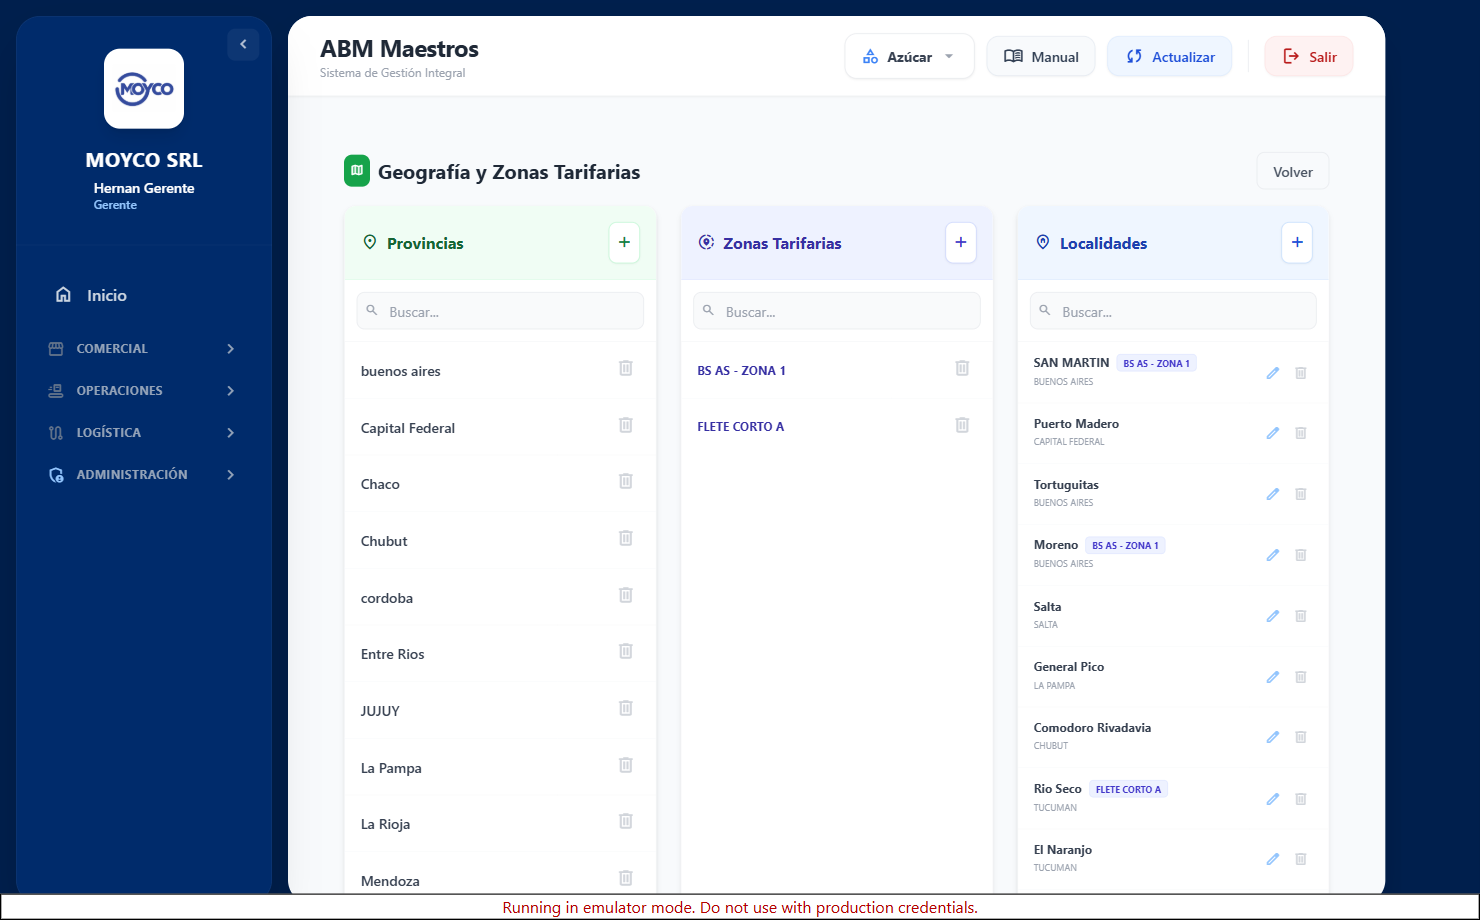Screen dimensions: 1480x920
Task: Edit the SAN MARTIN locality
Action: pos(1273,373)
